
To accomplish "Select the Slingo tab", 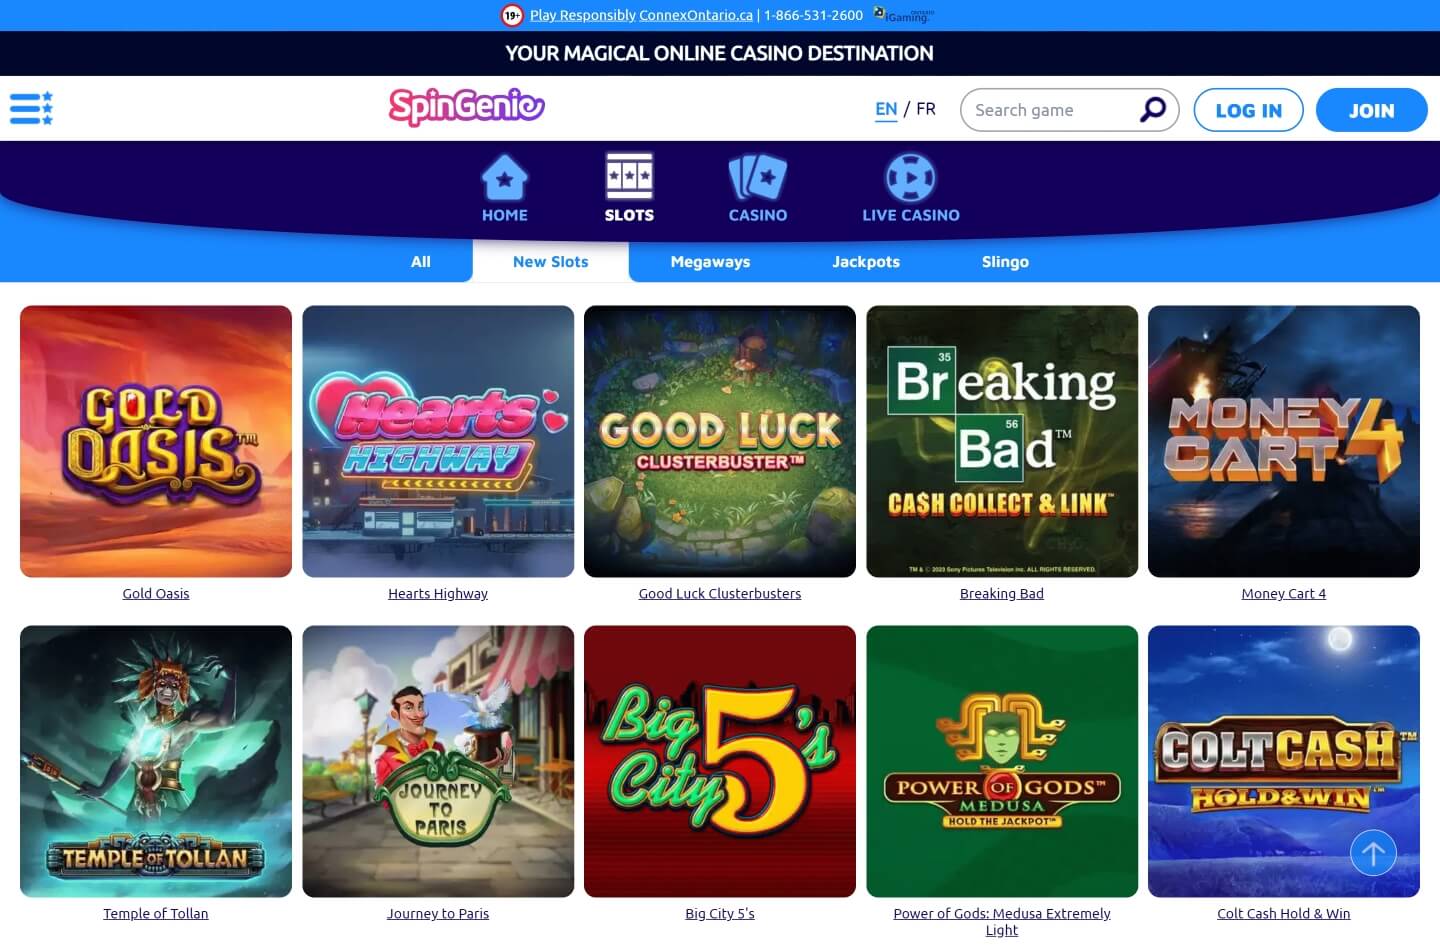I will pyautogui.click(x=1005, y=262).
